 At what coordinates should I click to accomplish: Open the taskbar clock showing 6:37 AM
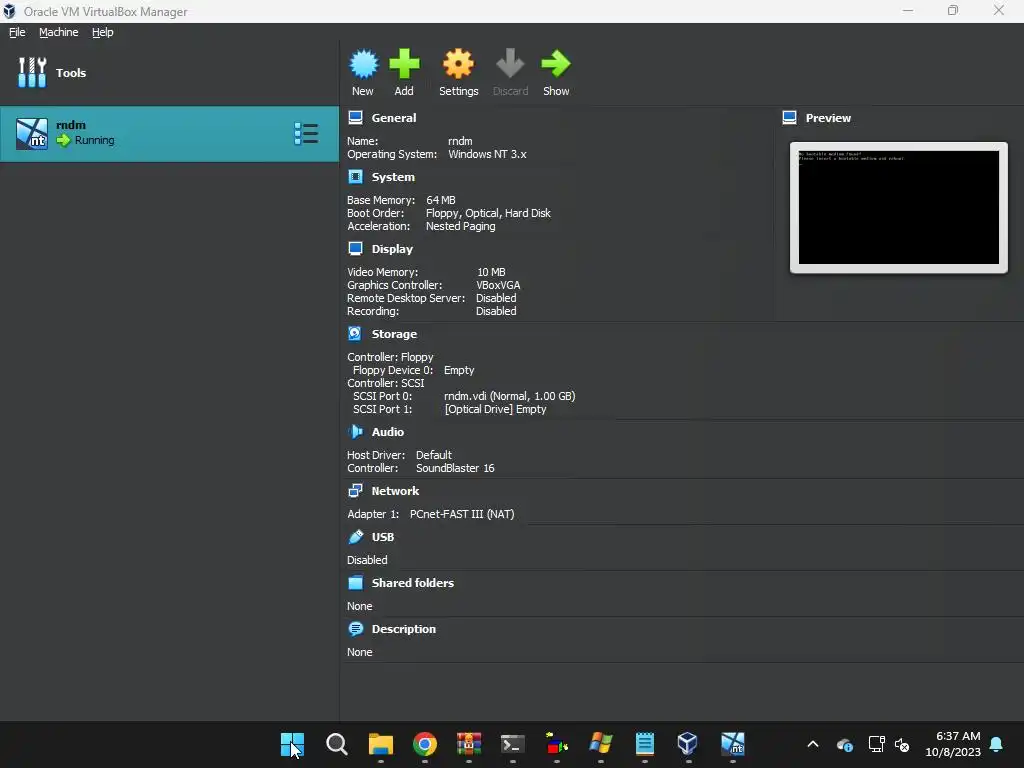coord(953,744)
